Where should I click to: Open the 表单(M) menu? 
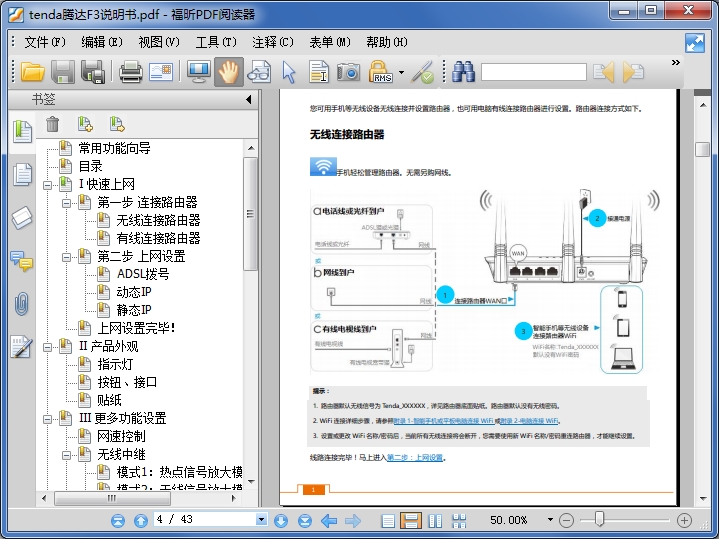[x=330, y=42]
